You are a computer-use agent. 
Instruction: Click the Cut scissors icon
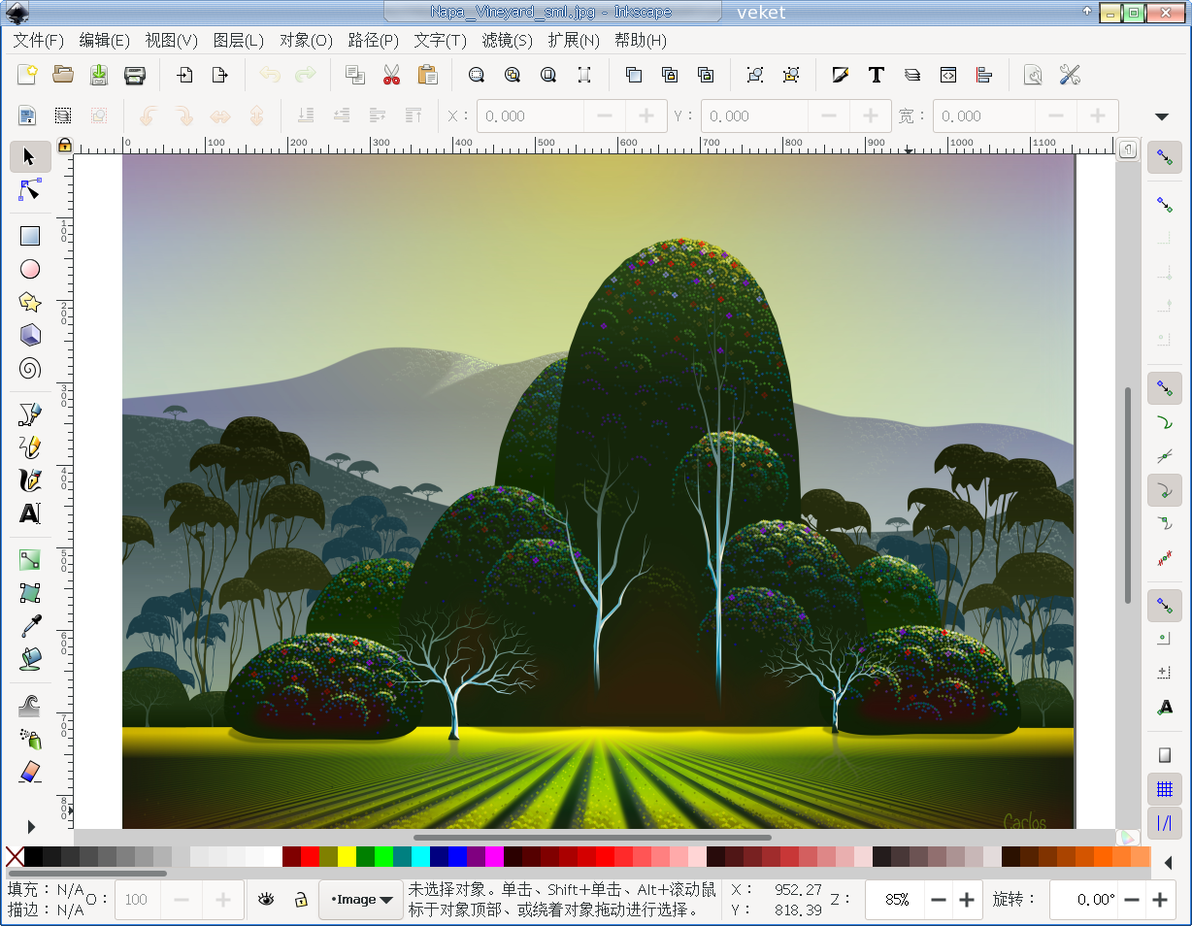coord(392,75)
